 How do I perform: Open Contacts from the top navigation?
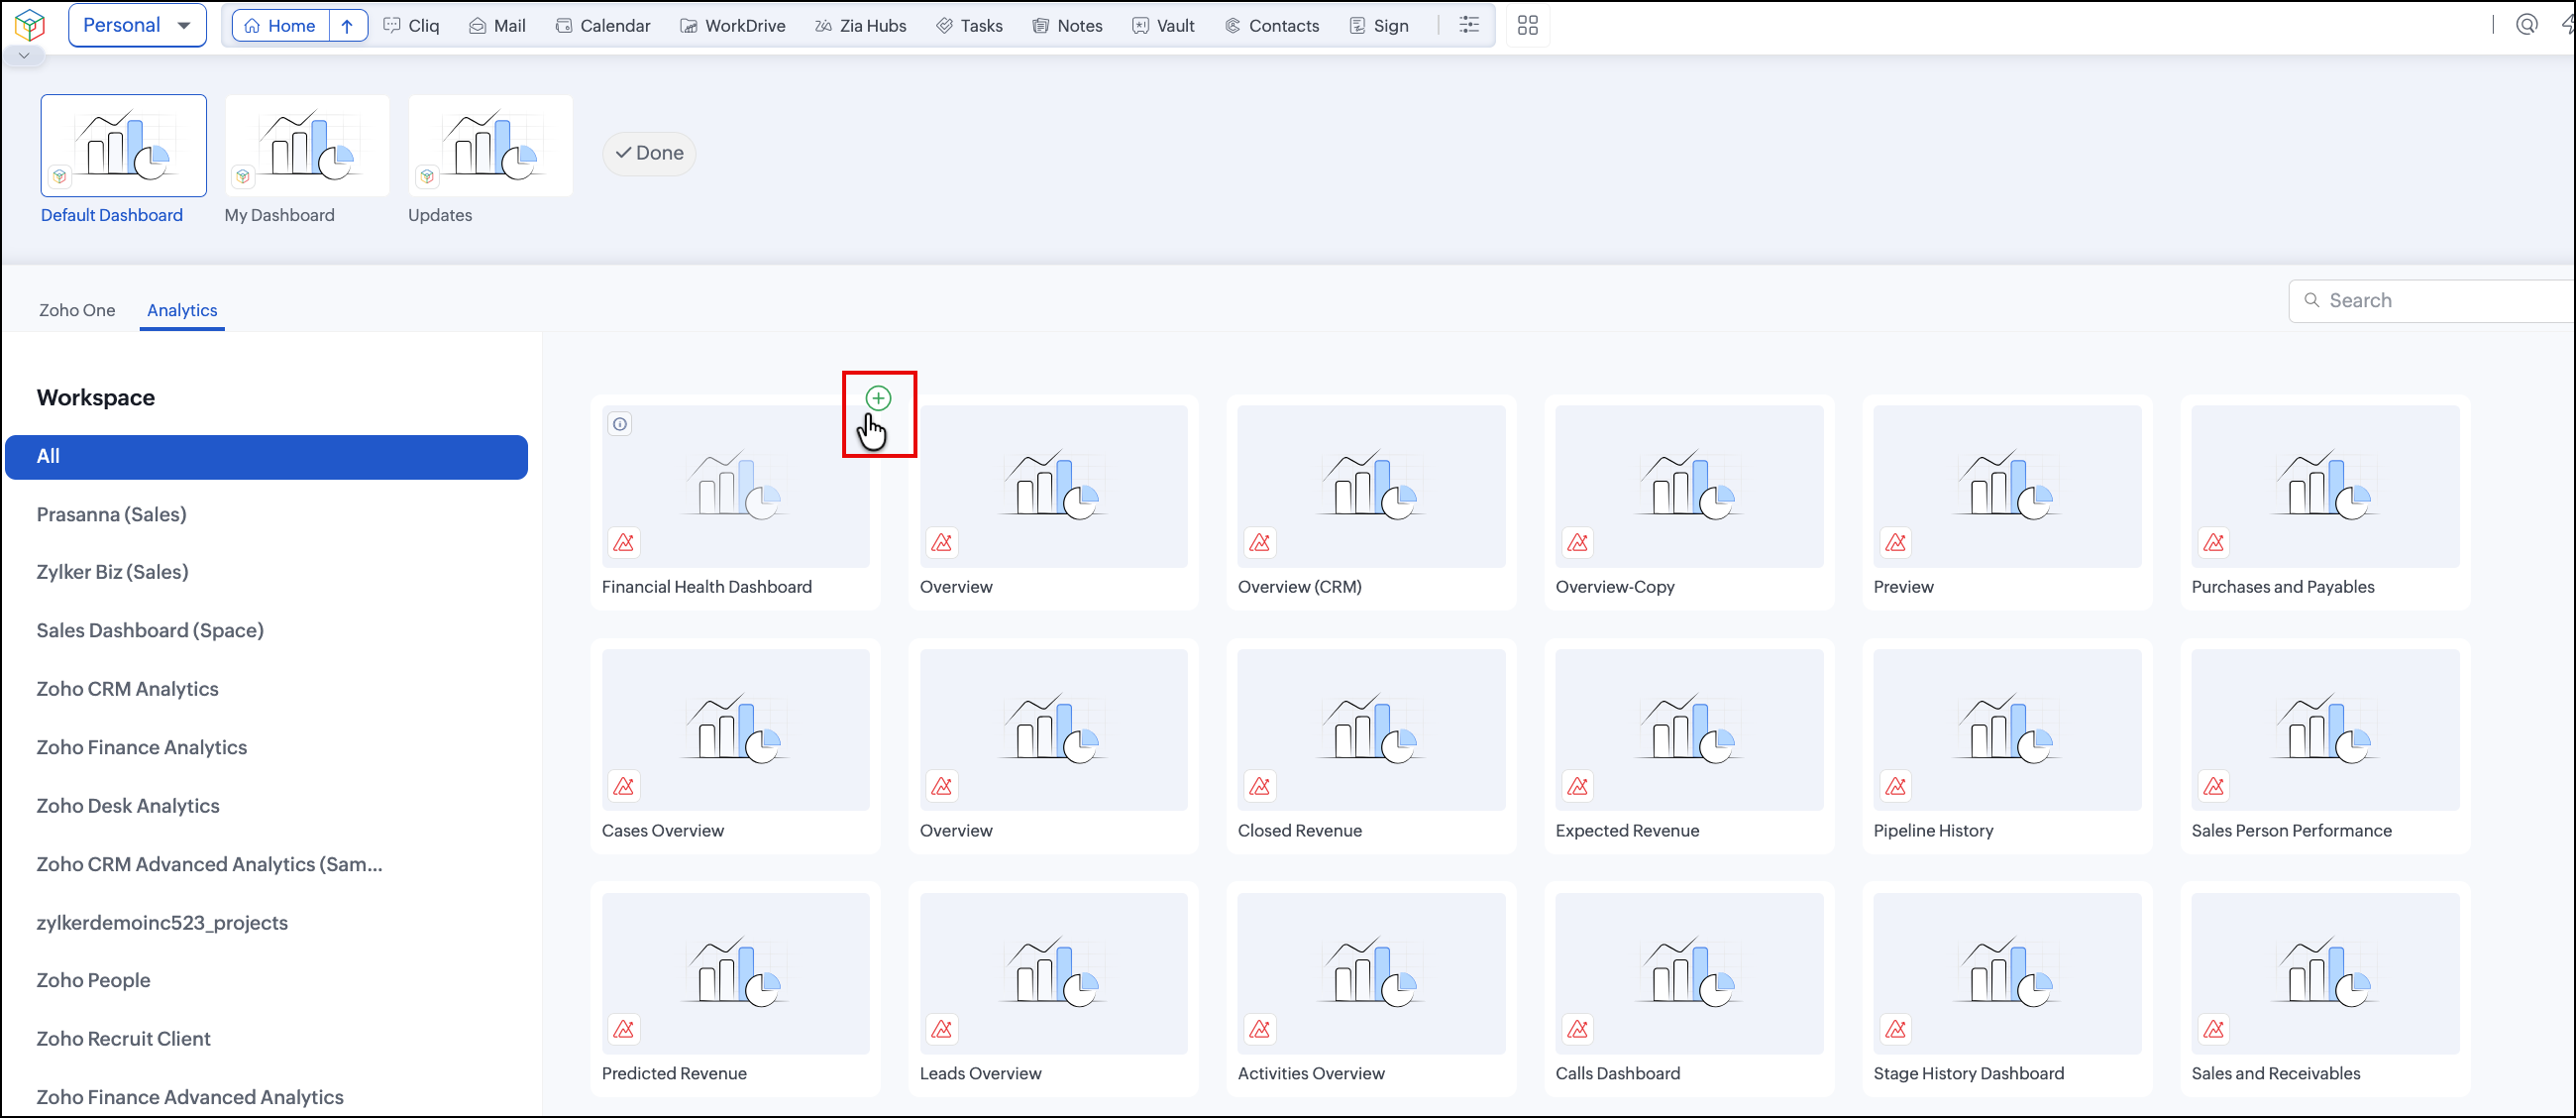[x=1272, y=26]
